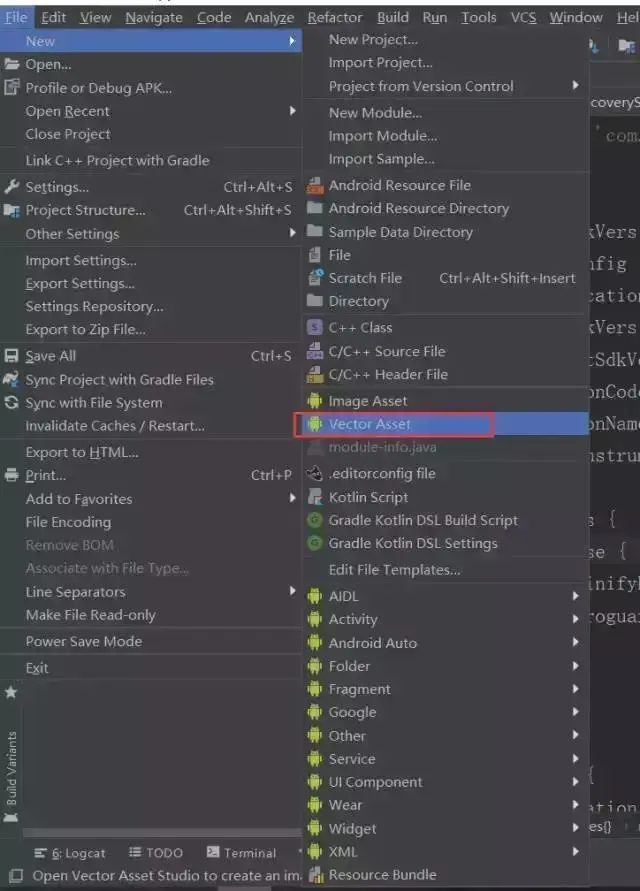Click the Android Resource File icon
The image size is (640, 891).
316,185
